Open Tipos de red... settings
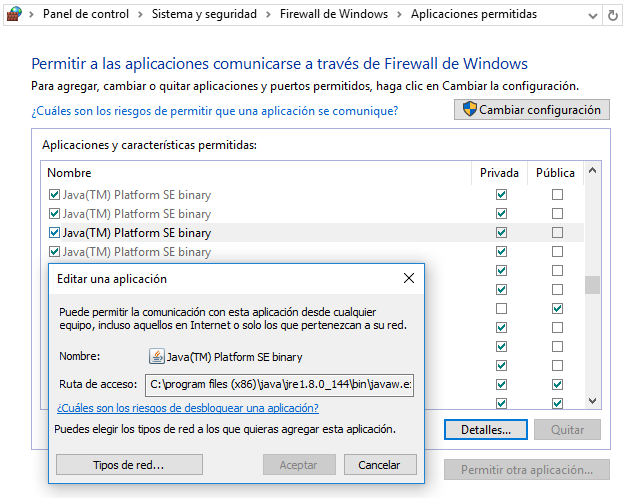Screen dimensions: 633x498 click(x=129, y=465)
